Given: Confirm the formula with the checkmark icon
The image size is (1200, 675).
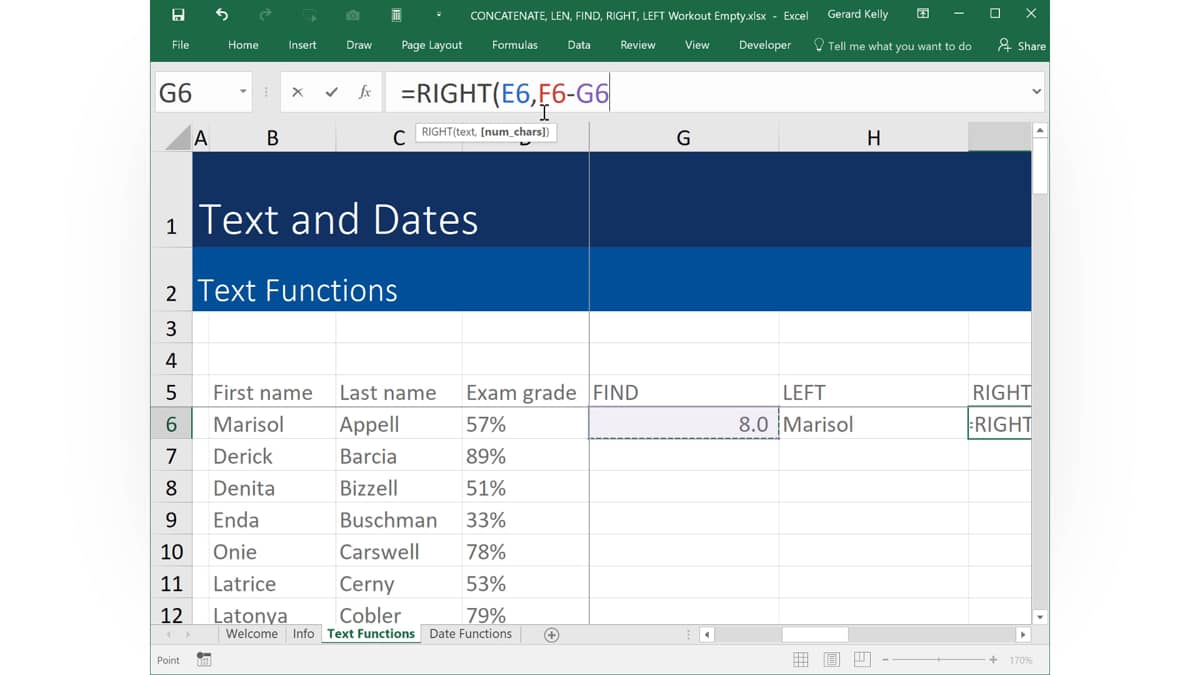Looking at the screenshot, I should coord(331,92).
